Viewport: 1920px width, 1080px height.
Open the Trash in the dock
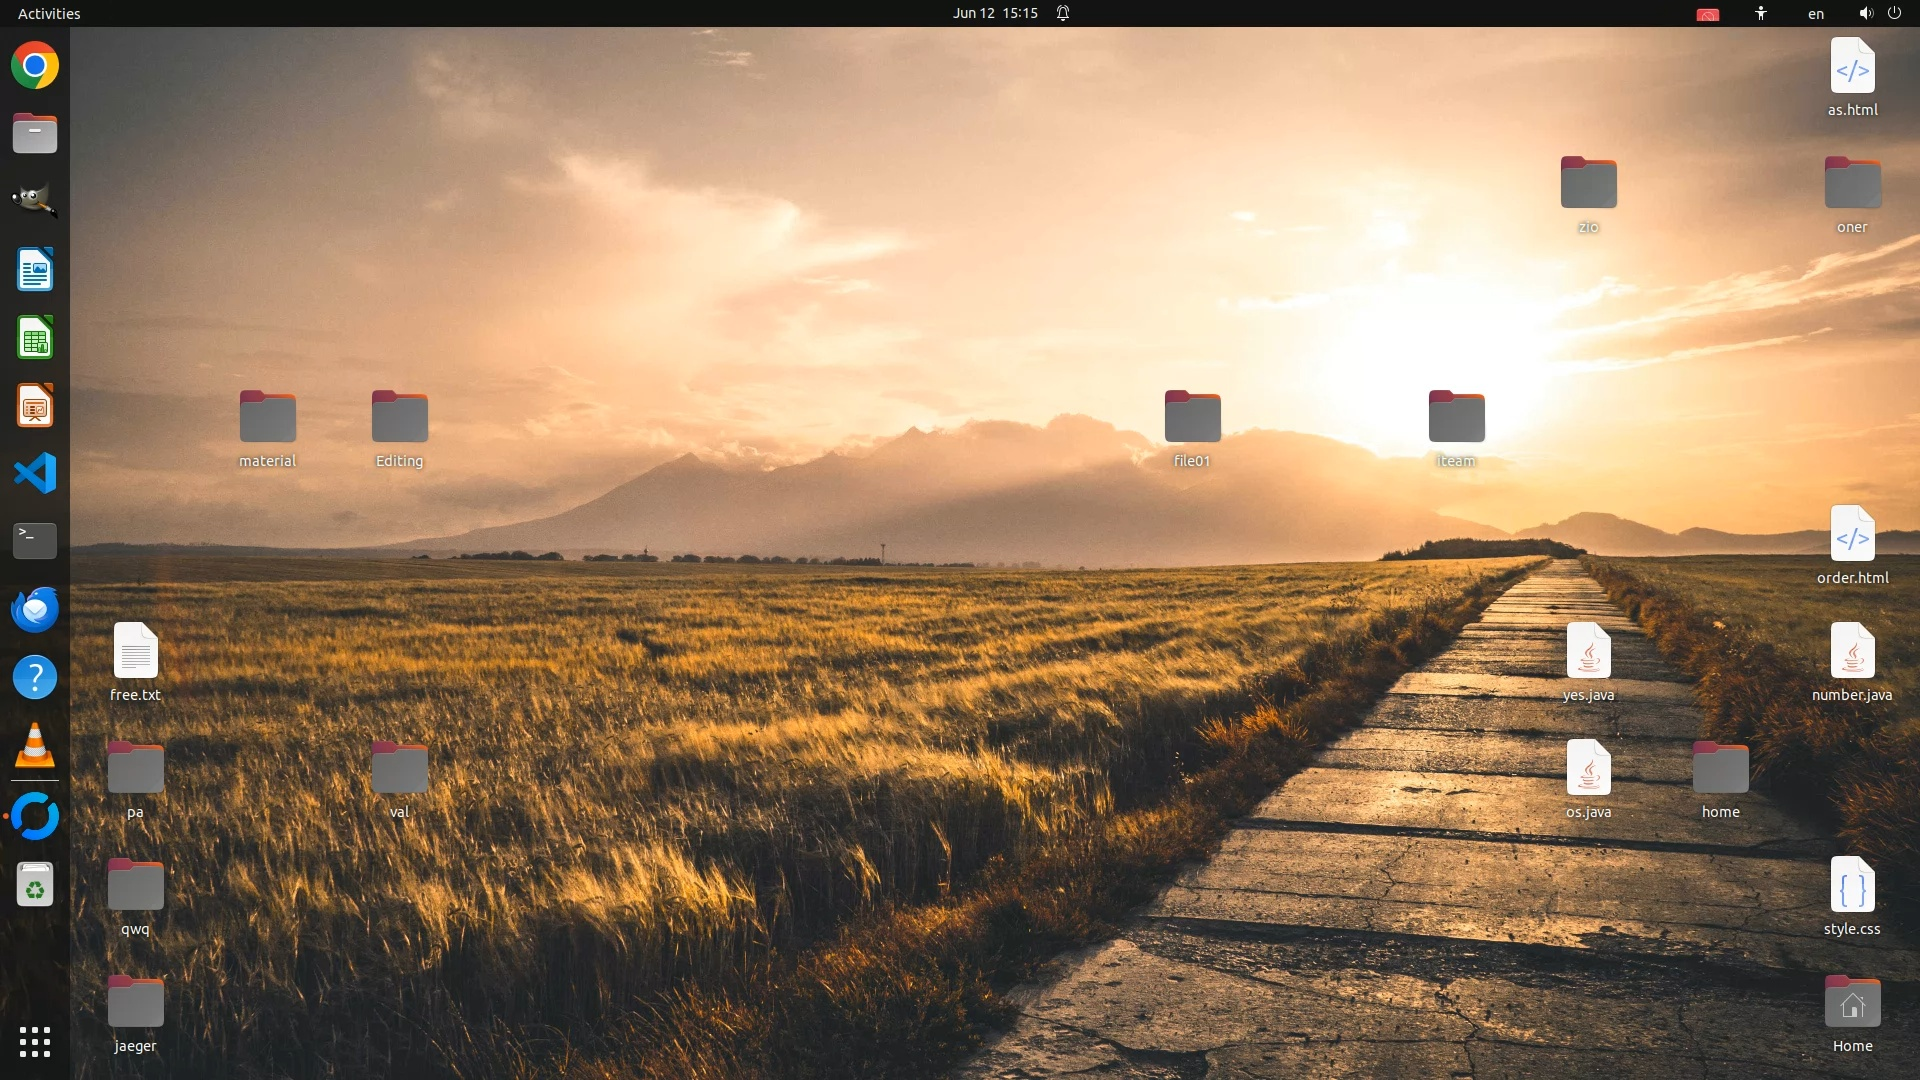pos(35,885)
